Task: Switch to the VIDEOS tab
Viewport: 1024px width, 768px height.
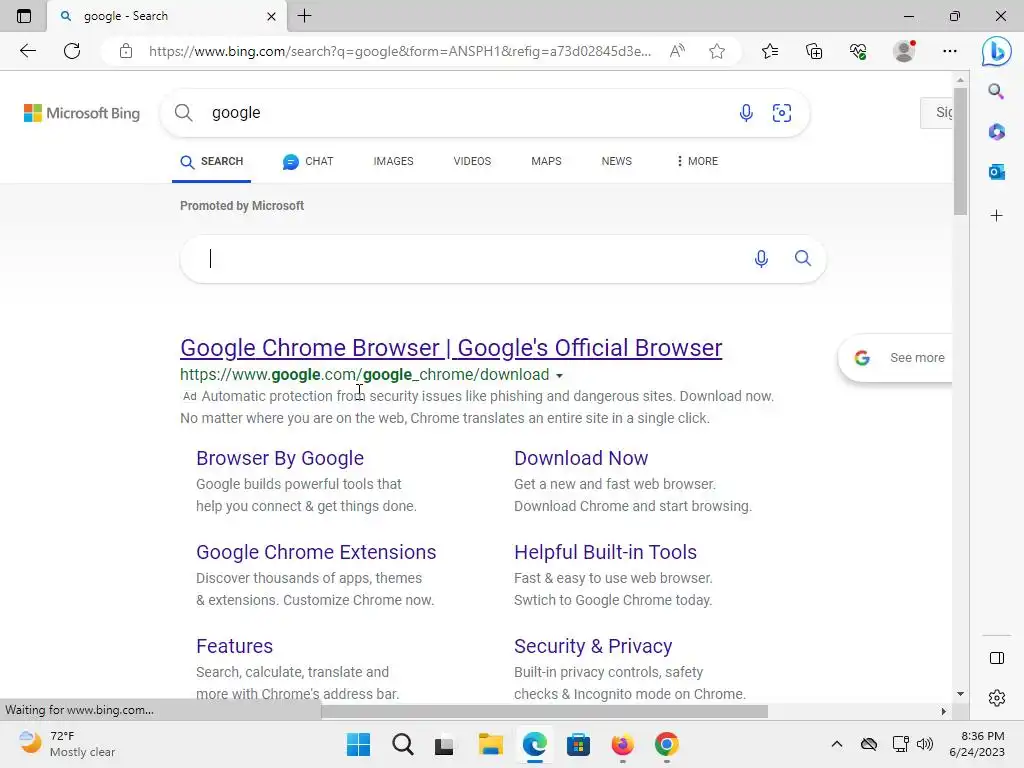Action: [472, 161]
